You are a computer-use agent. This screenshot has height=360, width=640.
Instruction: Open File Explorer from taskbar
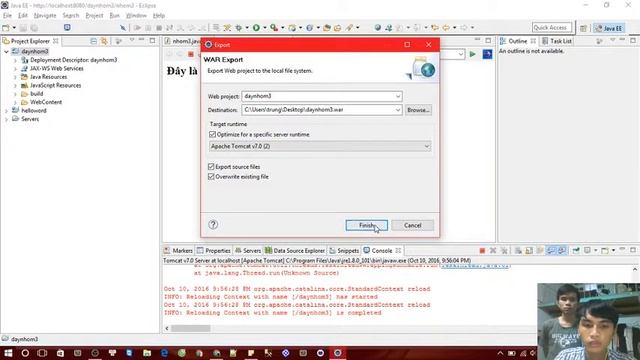147,353
